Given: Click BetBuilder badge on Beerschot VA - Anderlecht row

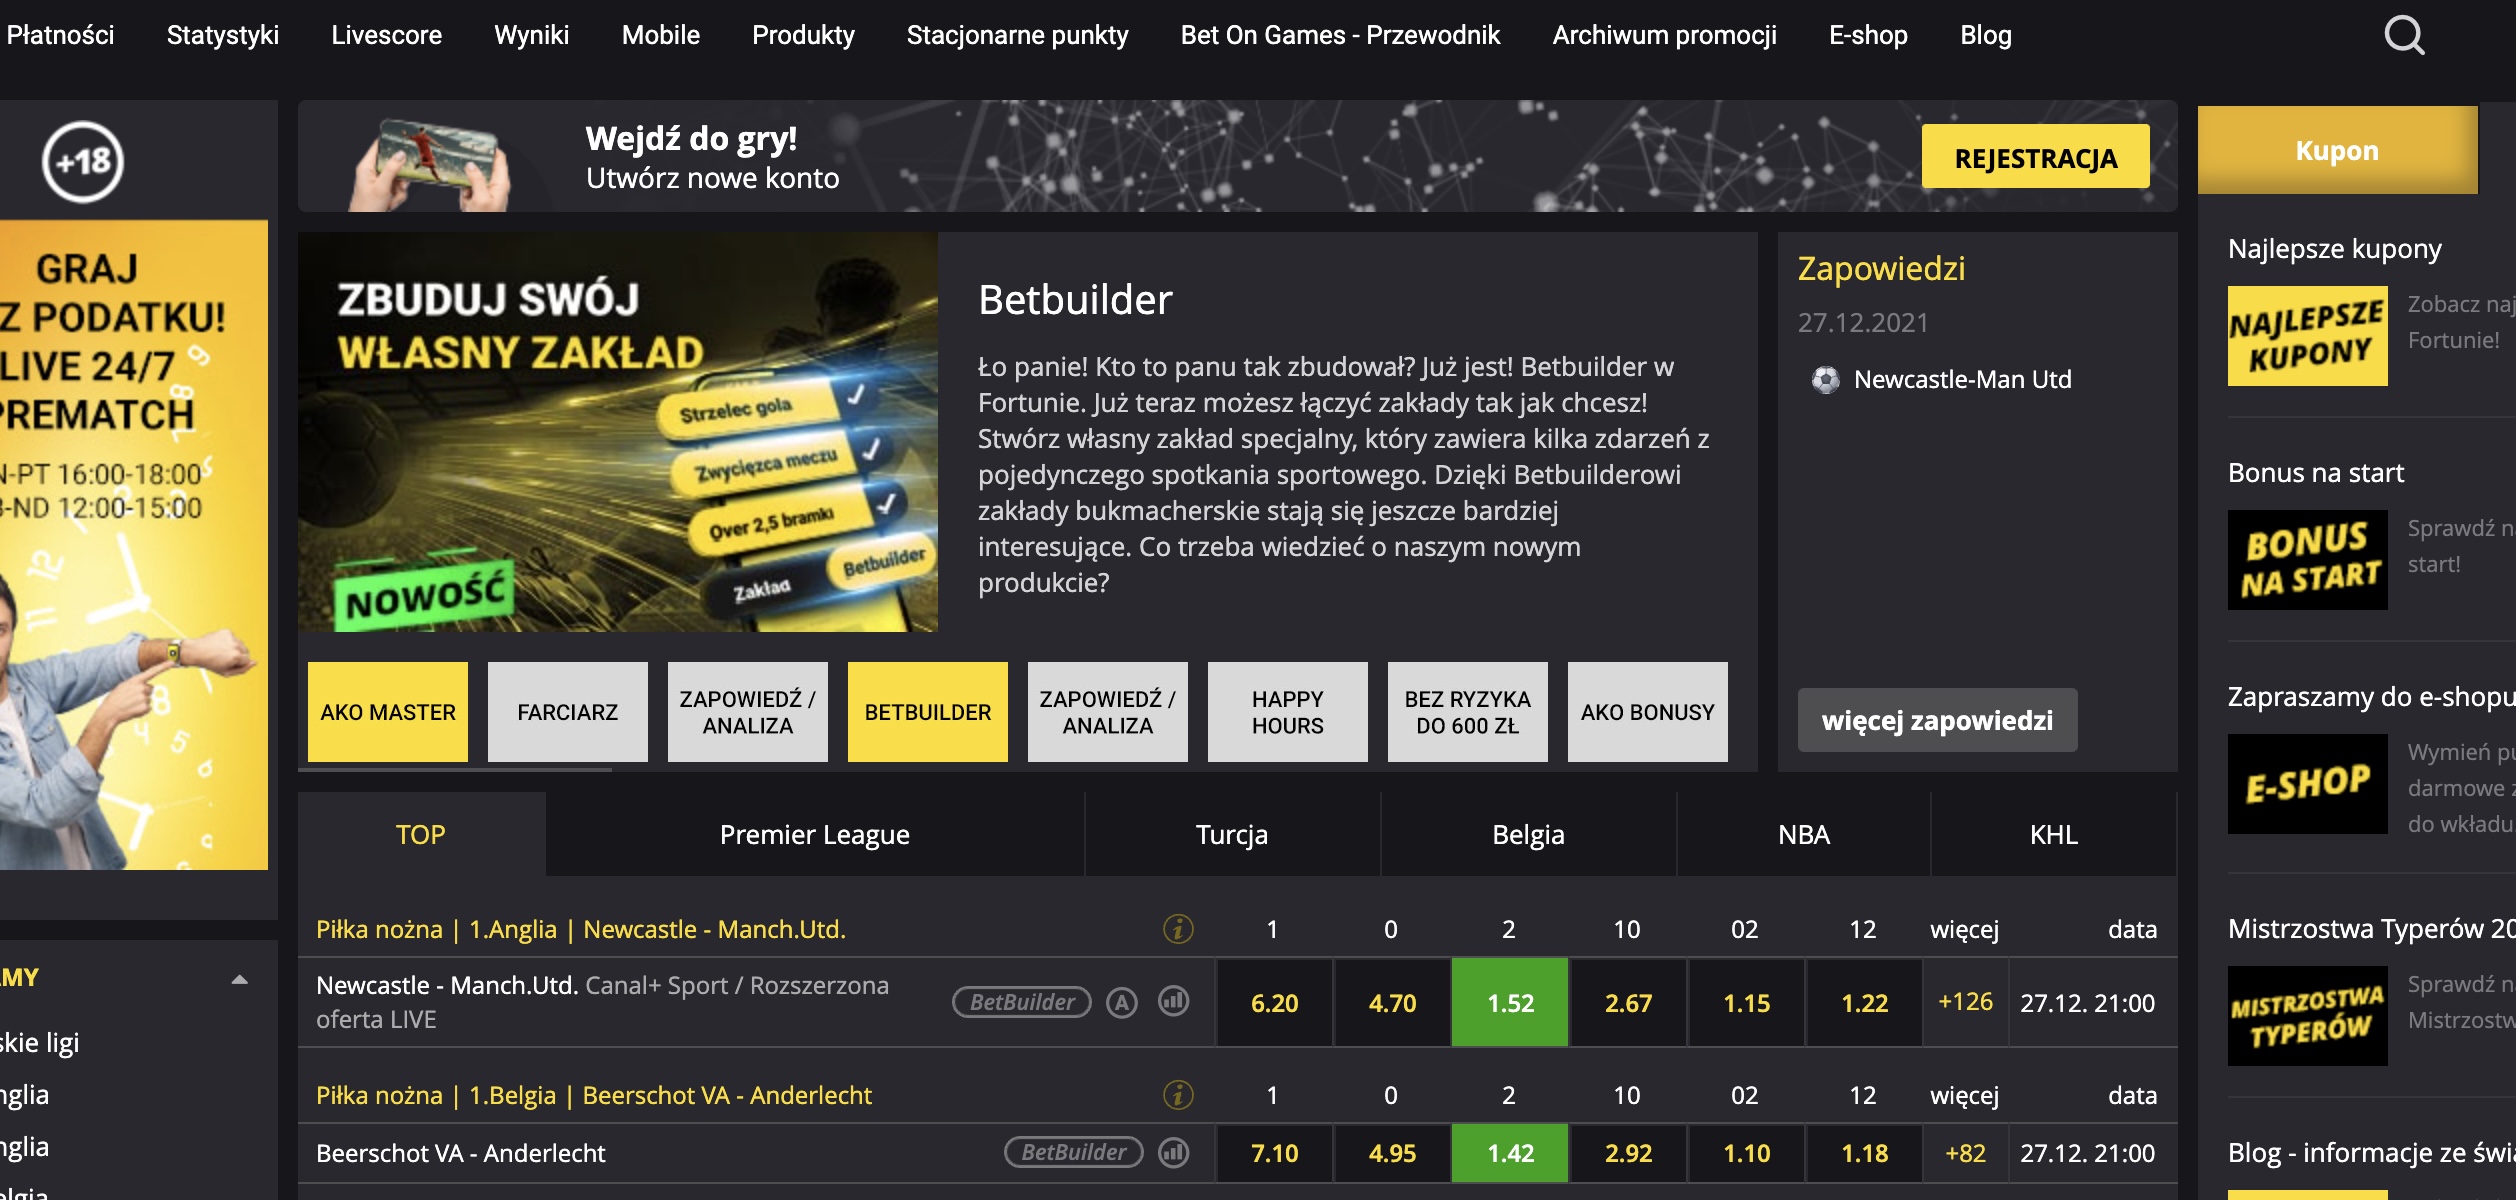Looking at the screenshot, I should point(1073,1152).
